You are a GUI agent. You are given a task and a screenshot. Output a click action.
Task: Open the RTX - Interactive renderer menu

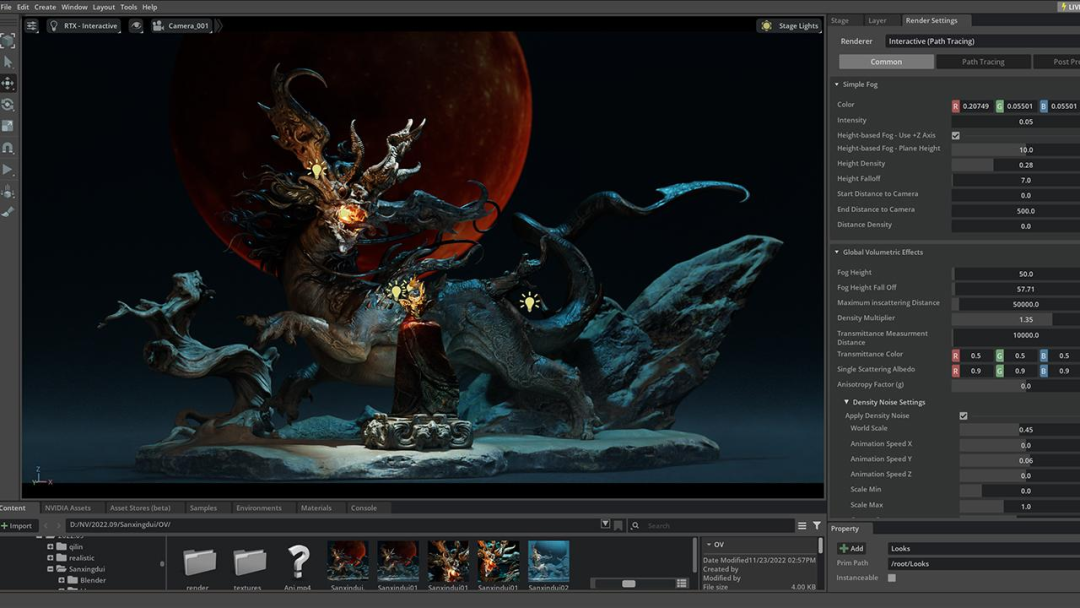click(83, 25)
